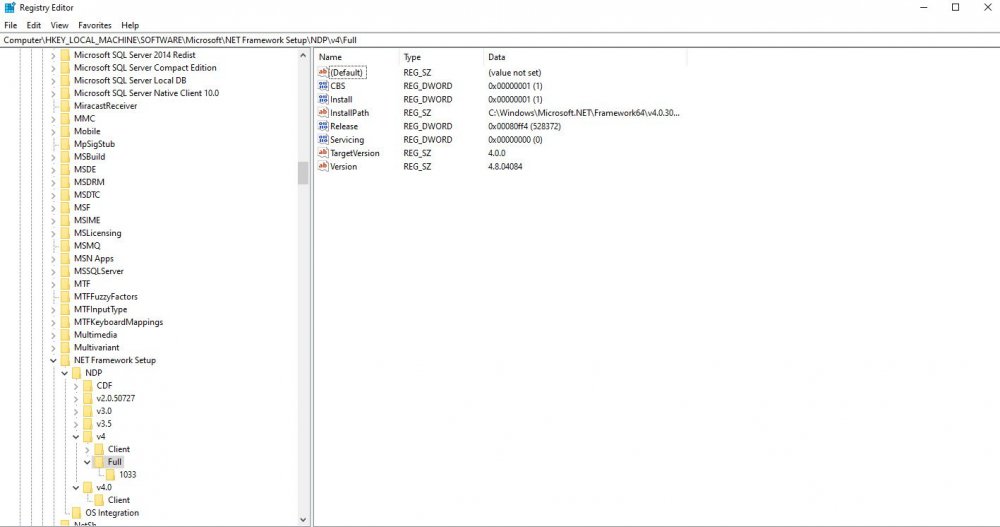The height and width of the screenshot is (527, 1000).
Task: Select the MSN Apps key
Action: tap(93, 258)
